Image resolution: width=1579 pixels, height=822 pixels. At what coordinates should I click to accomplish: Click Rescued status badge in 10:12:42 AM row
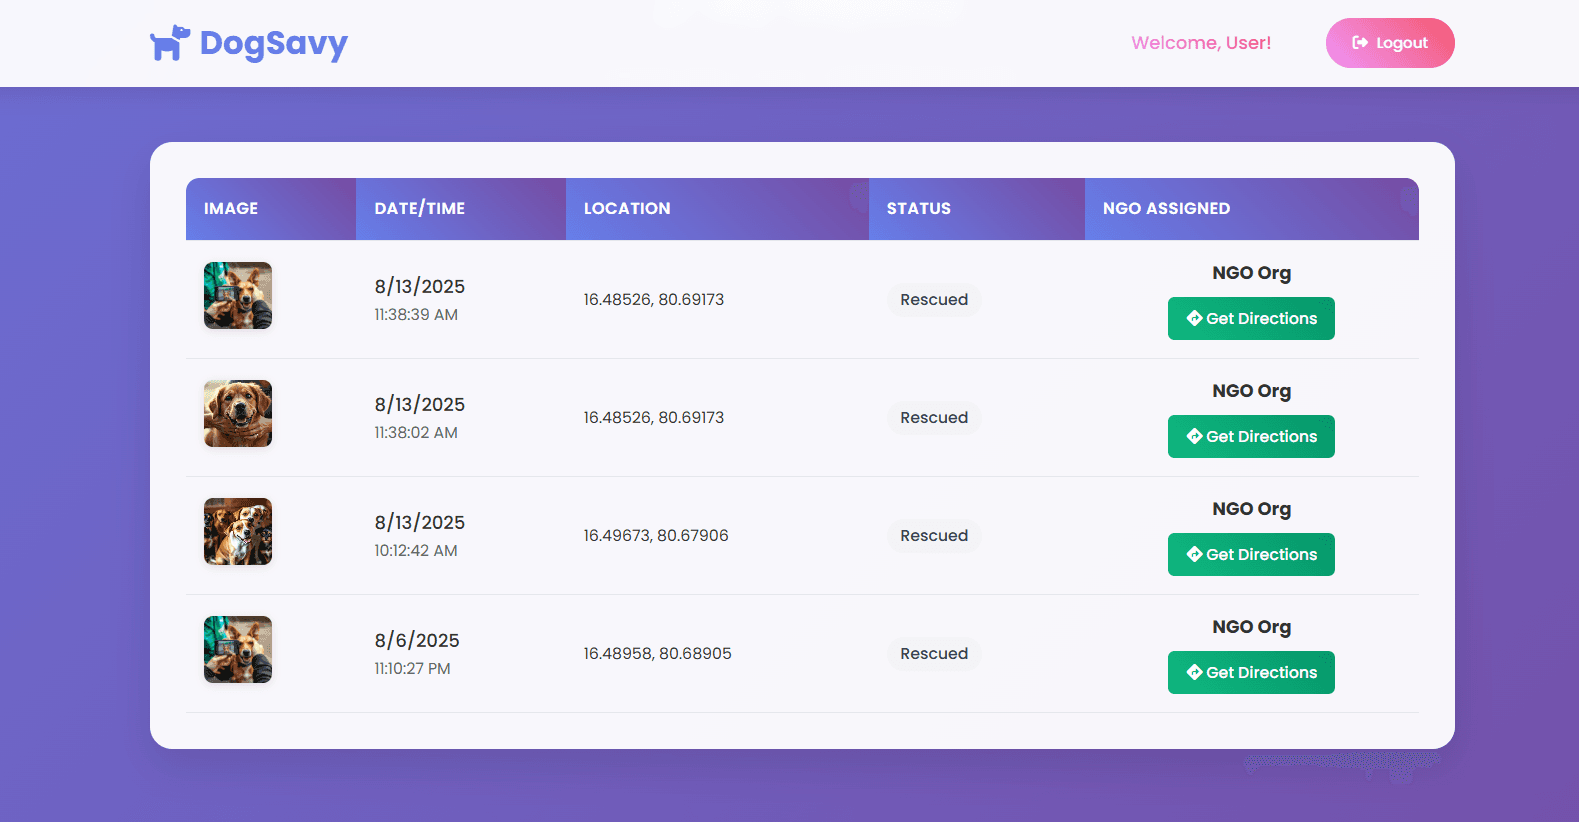pos(934,536)
